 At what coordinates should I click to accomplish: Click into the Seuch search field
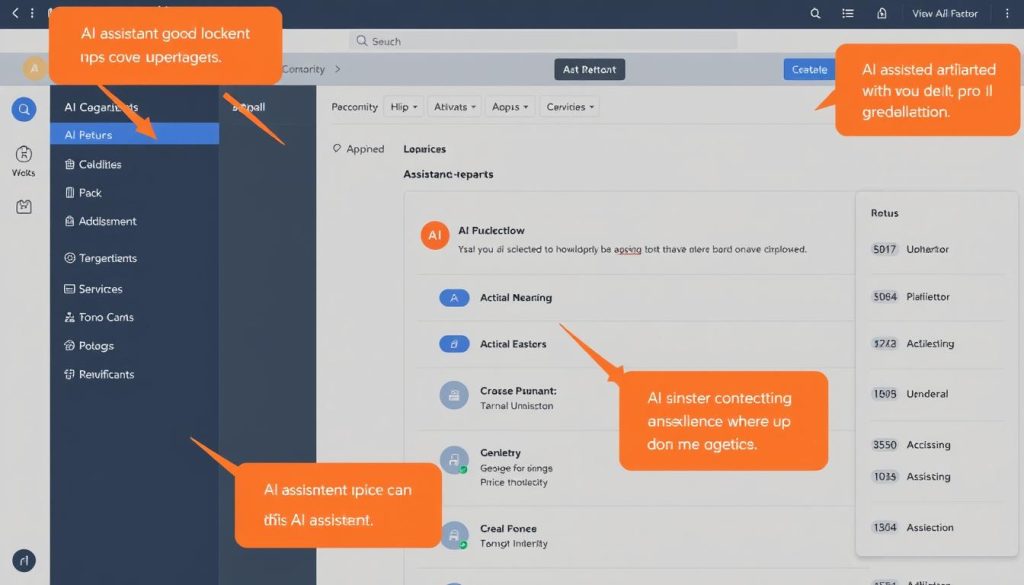pyautogui.click(x=545, y=41)
